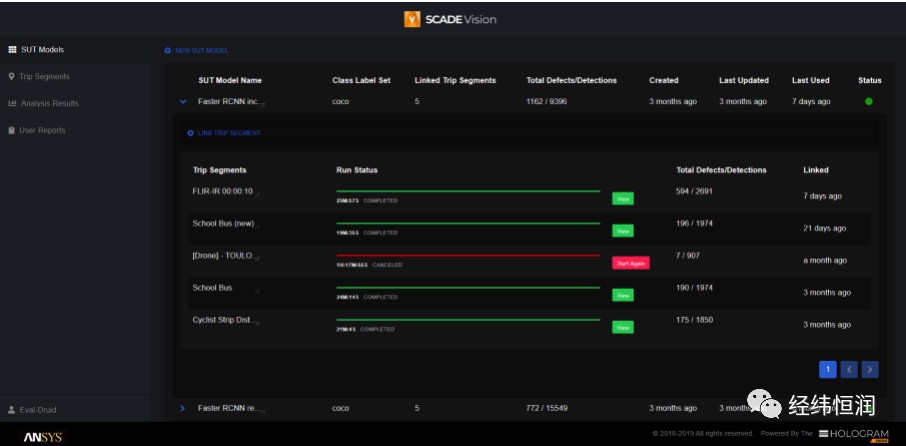Click the User Reports clipboard icon
Viewport: 906px width, 446px height.
coord(12,130)
